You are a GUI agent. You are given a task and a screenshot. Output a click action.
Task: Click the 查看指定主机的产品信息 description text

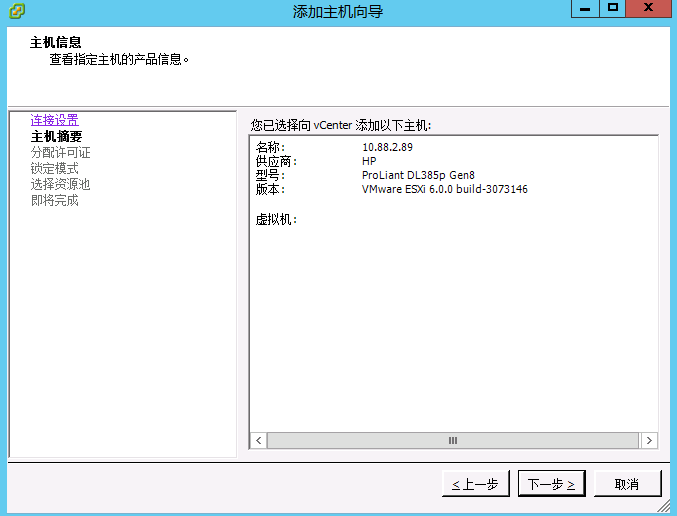[x=119, y=59]
